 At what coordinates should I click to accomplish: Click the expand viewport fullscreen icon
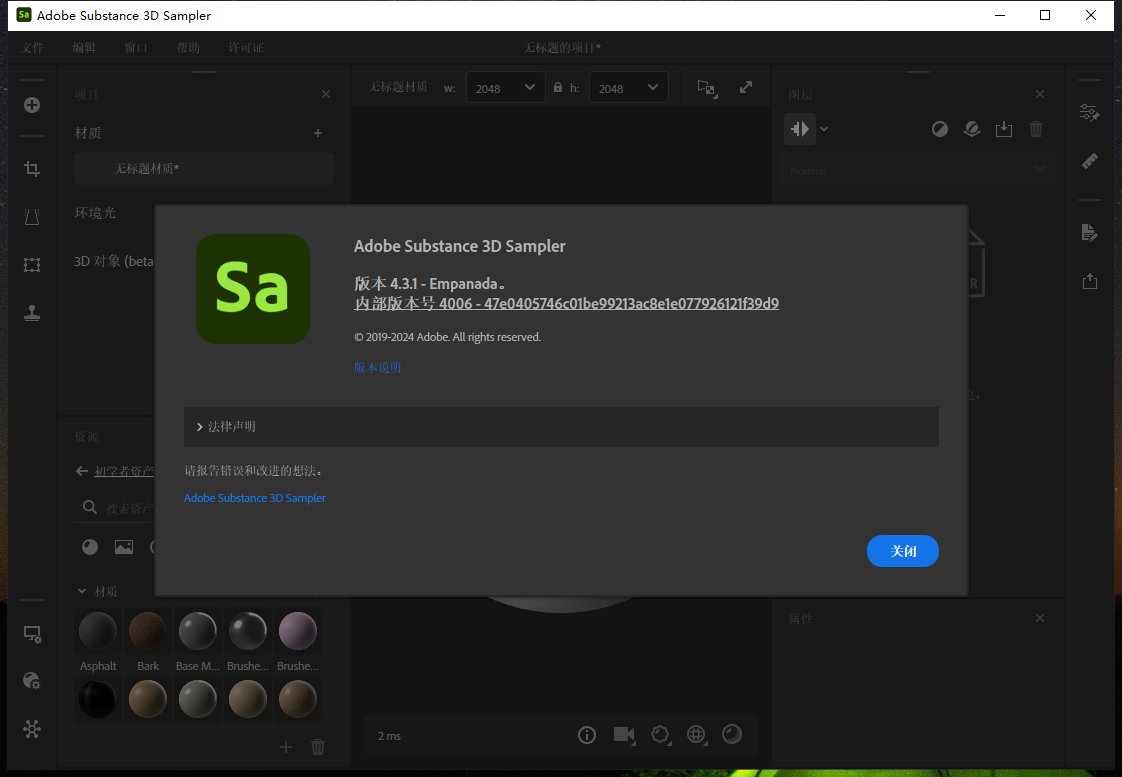coord(746,87)
